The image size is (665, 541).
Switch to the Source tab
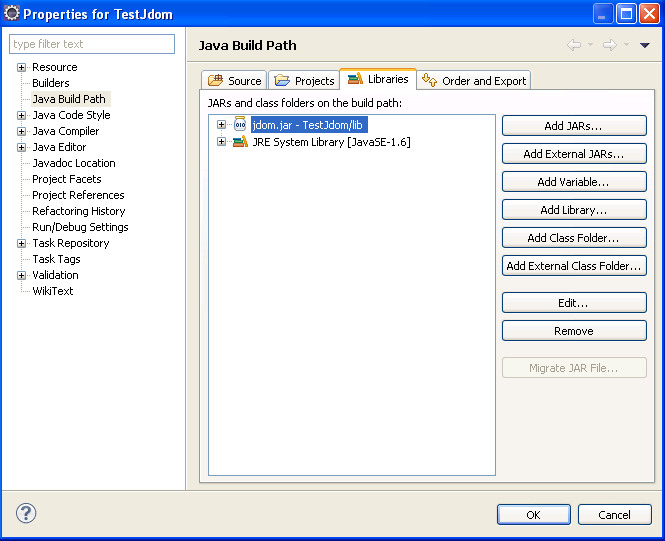click(x=234, y=80)
